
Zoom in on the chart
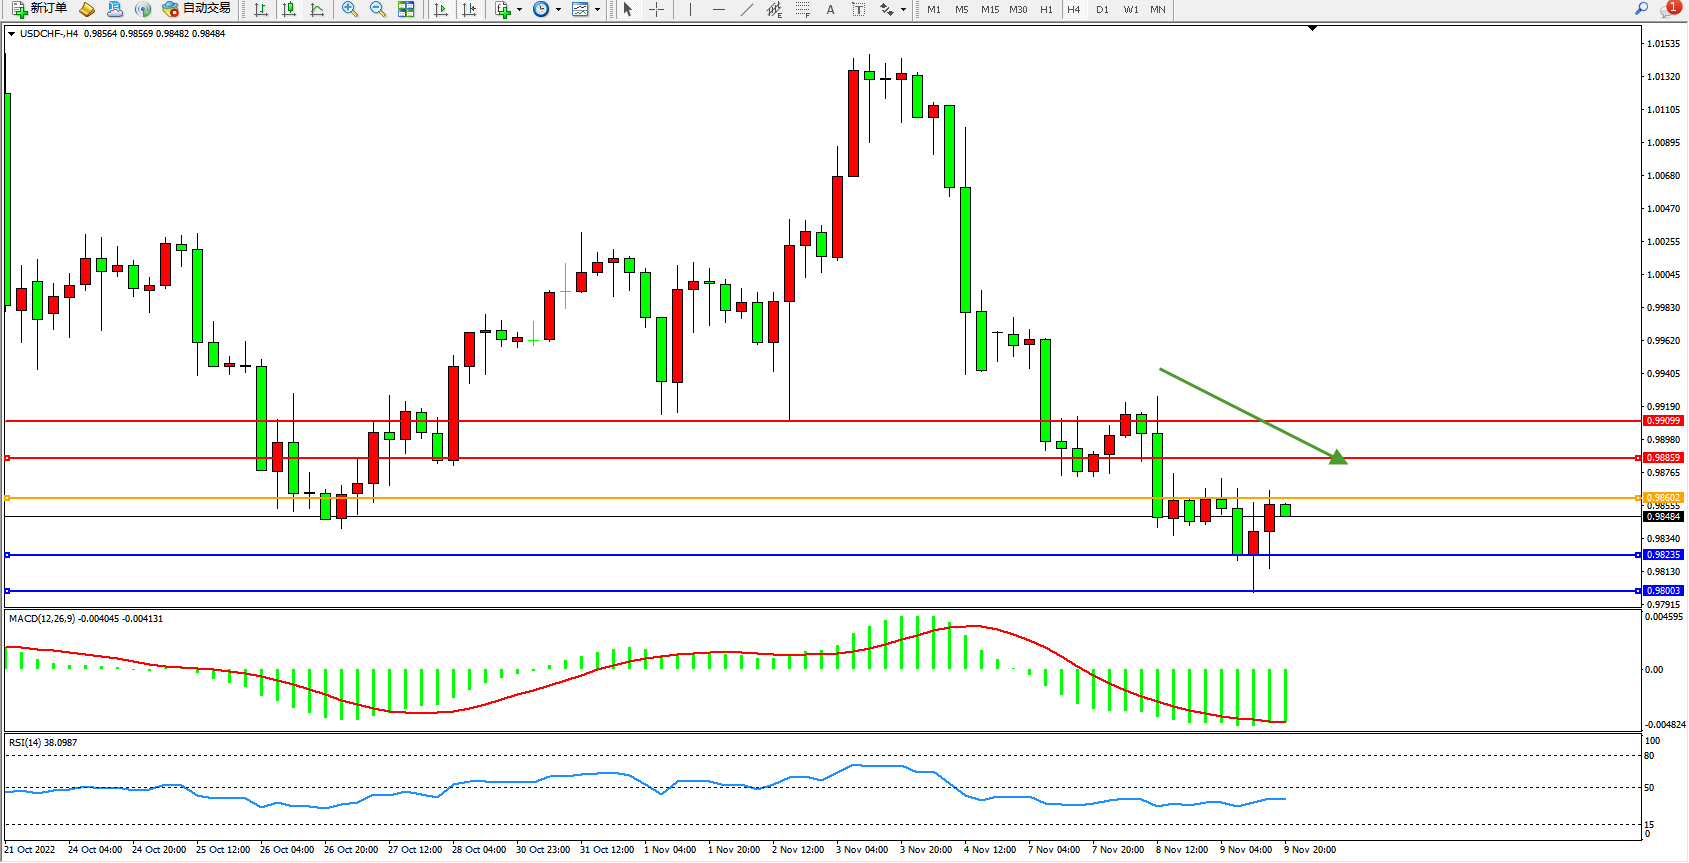click(349, 9)
